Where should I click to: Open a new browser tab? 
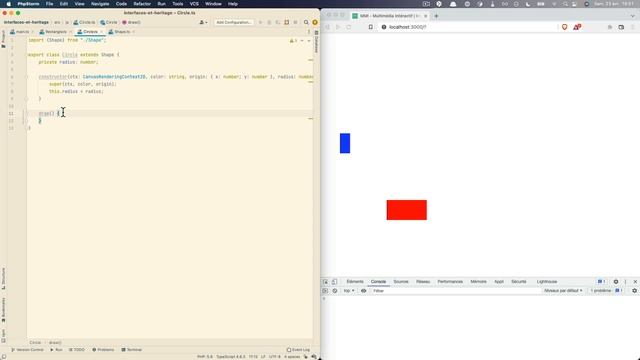click(436, 16)
